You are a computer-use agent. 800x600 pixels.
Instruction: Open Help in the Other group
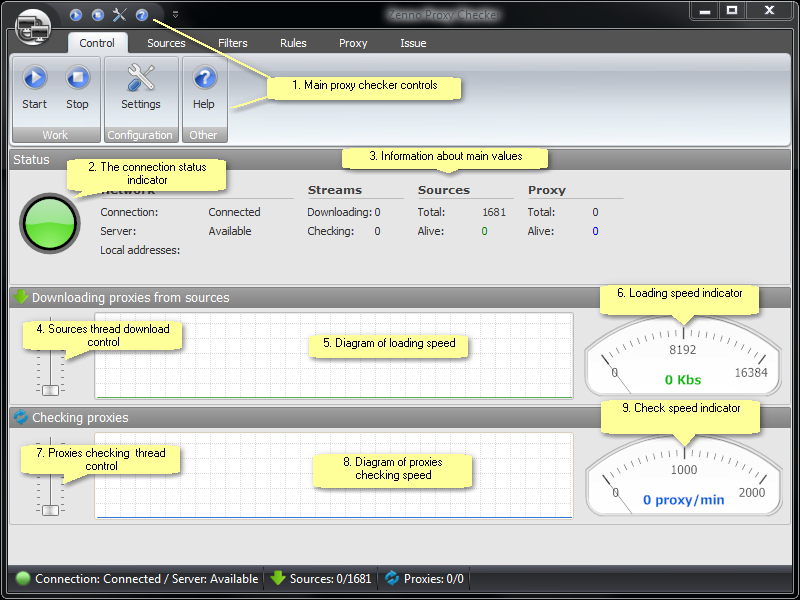click(204, 88)
